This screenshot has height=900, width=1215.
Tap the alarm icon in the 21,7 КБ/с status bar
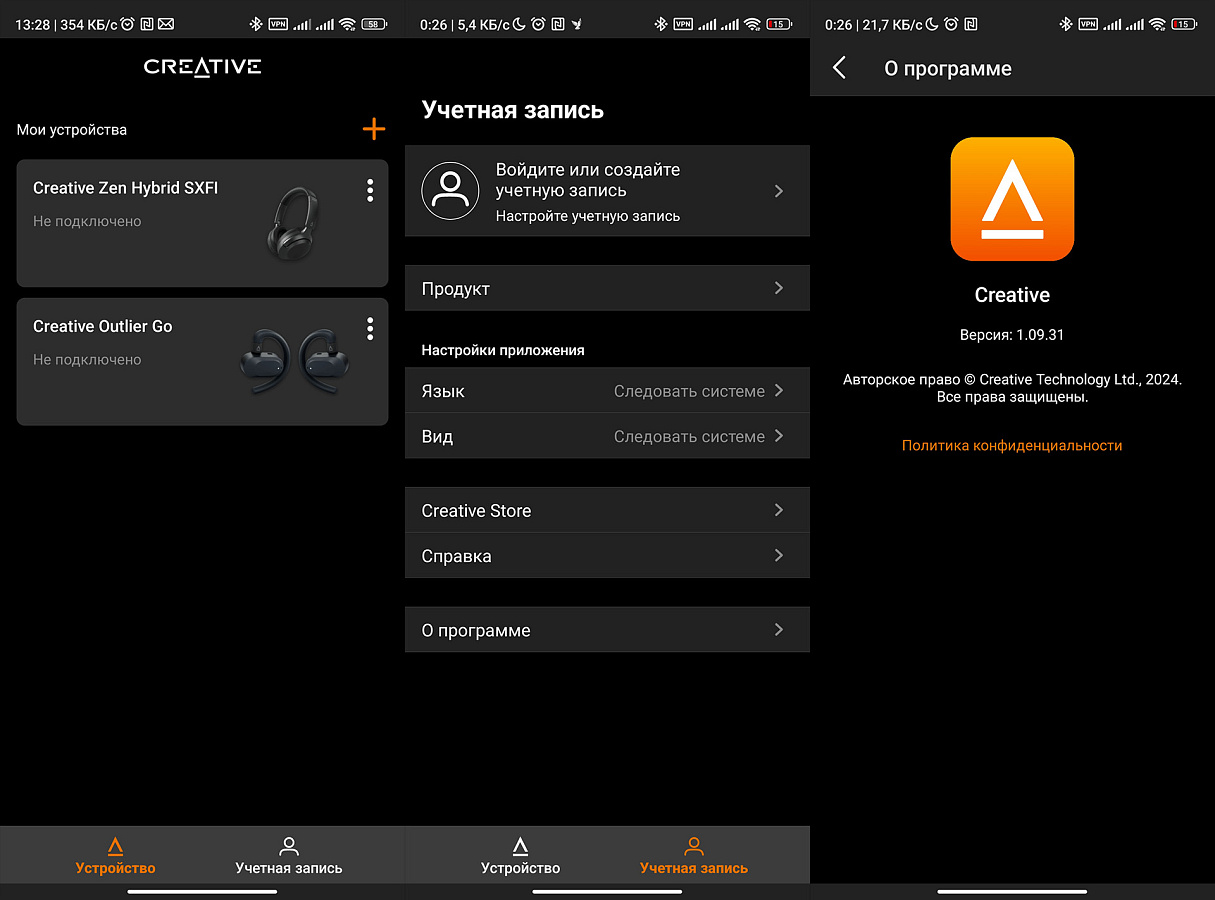click(951, 24)
